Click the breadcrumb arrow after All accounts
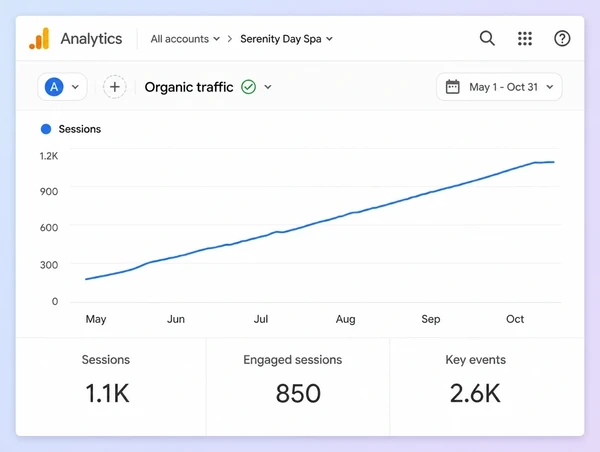This screenshot has width=600, height=452. pyautogui.click(x=230, y=39)
